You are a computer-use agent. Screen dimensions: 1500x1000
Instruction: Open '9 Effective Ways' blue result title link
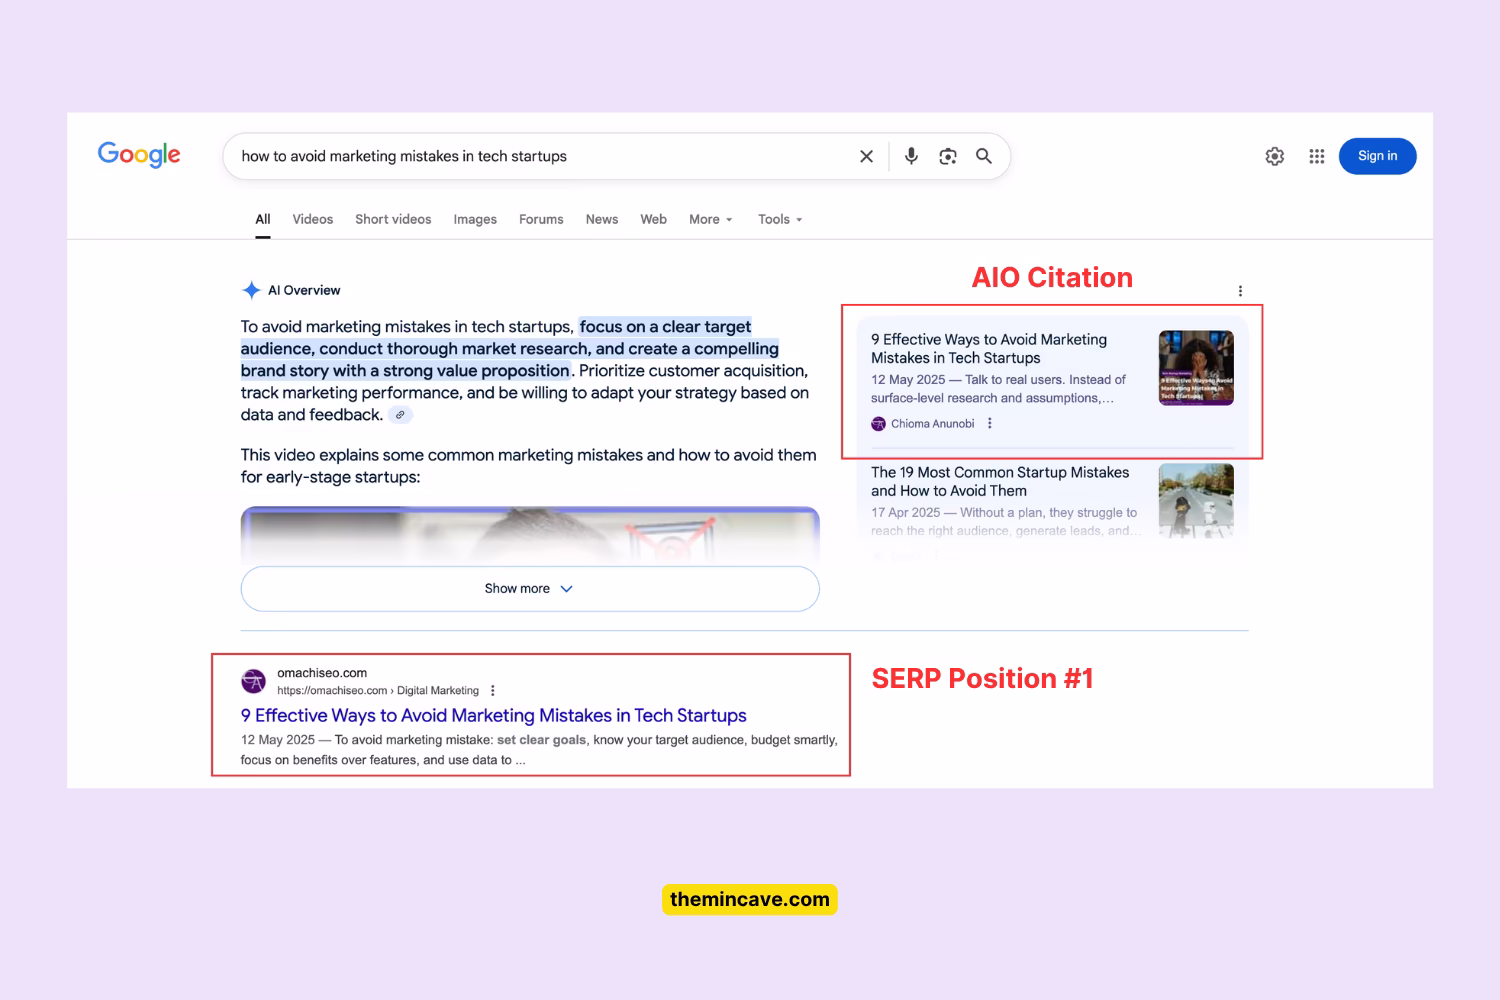(494, 716)
